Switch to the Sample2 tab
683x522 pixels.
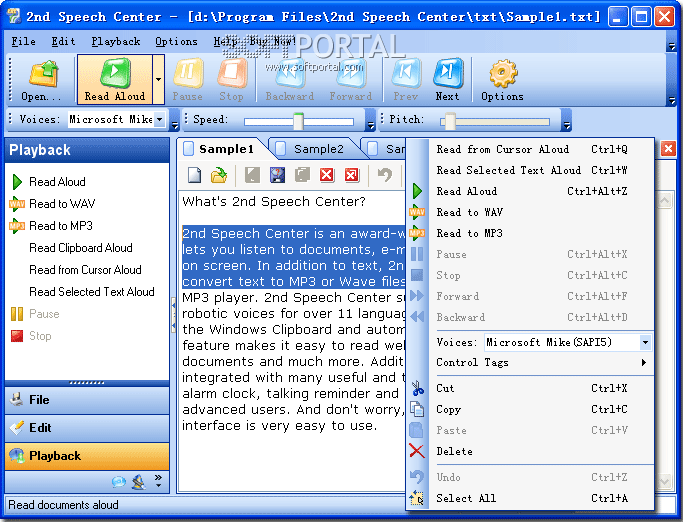click(318, 149)
